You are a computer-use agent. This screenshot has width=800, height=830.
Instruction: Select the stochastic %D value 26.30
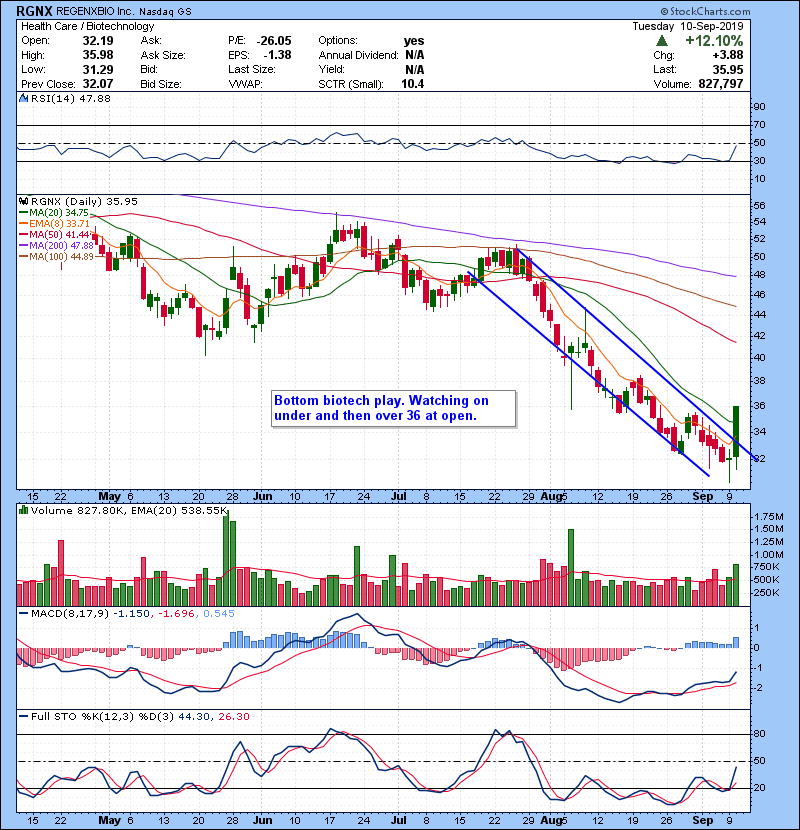tap(233, 716)
